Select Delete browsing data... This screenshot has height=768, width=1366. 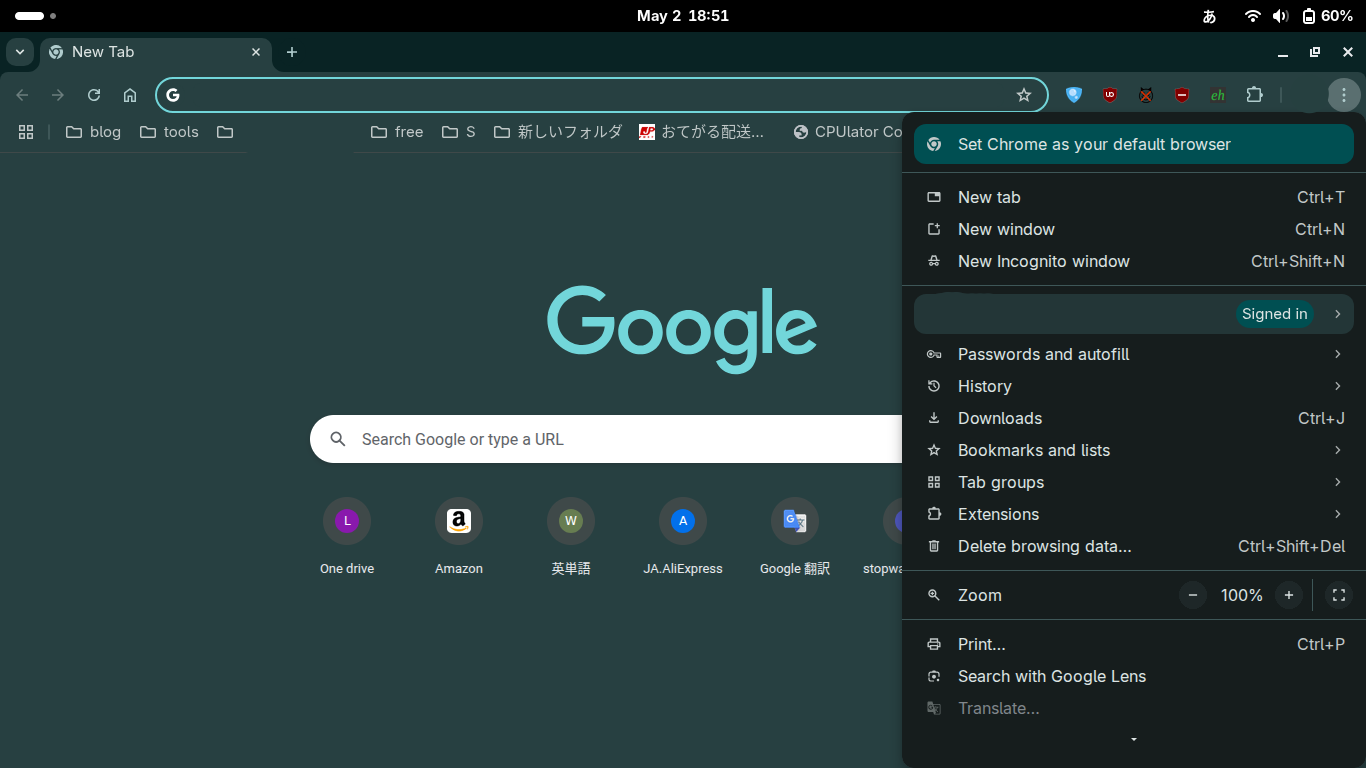click(x=1134, y=546)
